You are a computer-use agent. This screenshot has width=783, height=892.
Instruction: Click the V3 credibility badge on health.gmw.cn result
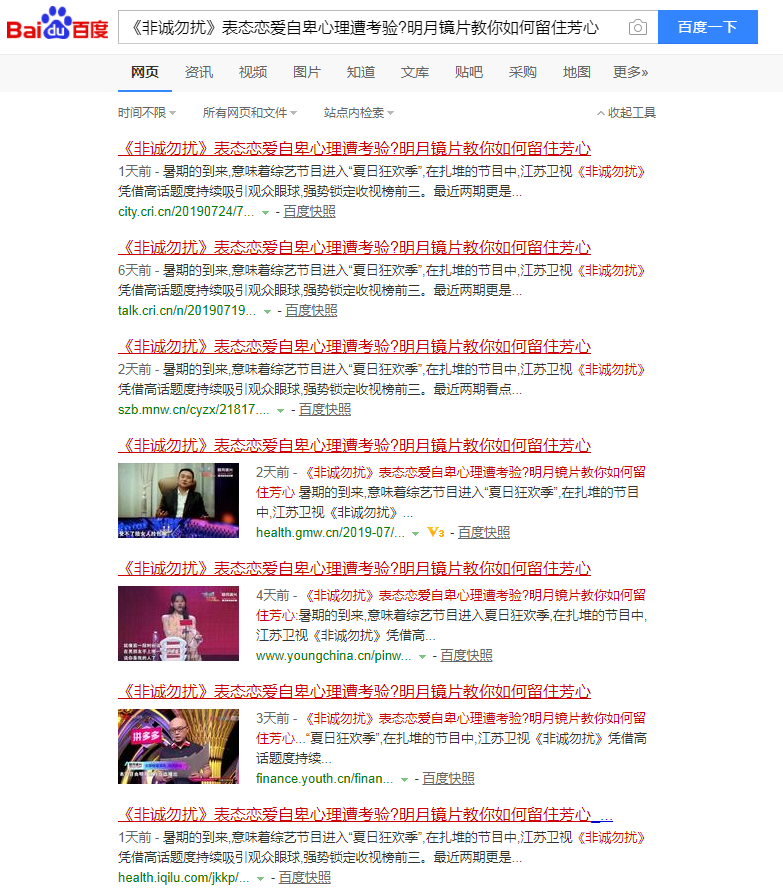(436, 532)
